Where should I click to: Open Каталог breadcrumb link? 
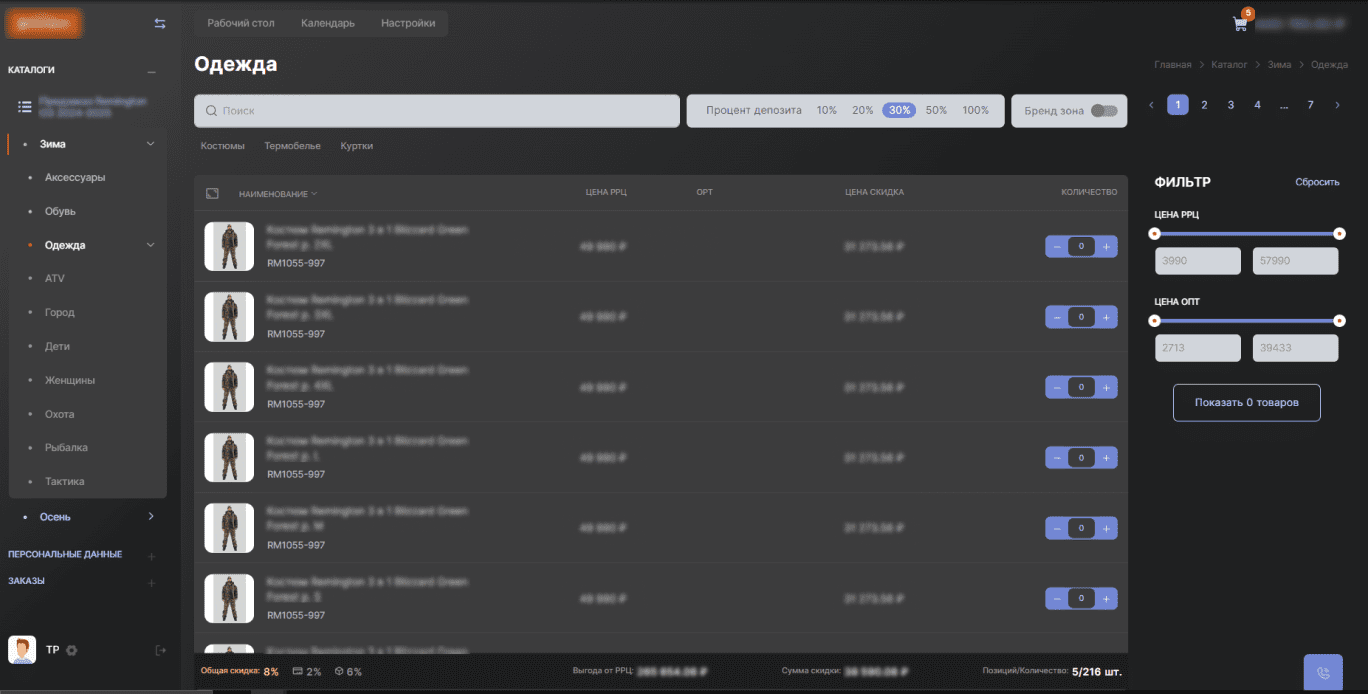pos(1229,64)
